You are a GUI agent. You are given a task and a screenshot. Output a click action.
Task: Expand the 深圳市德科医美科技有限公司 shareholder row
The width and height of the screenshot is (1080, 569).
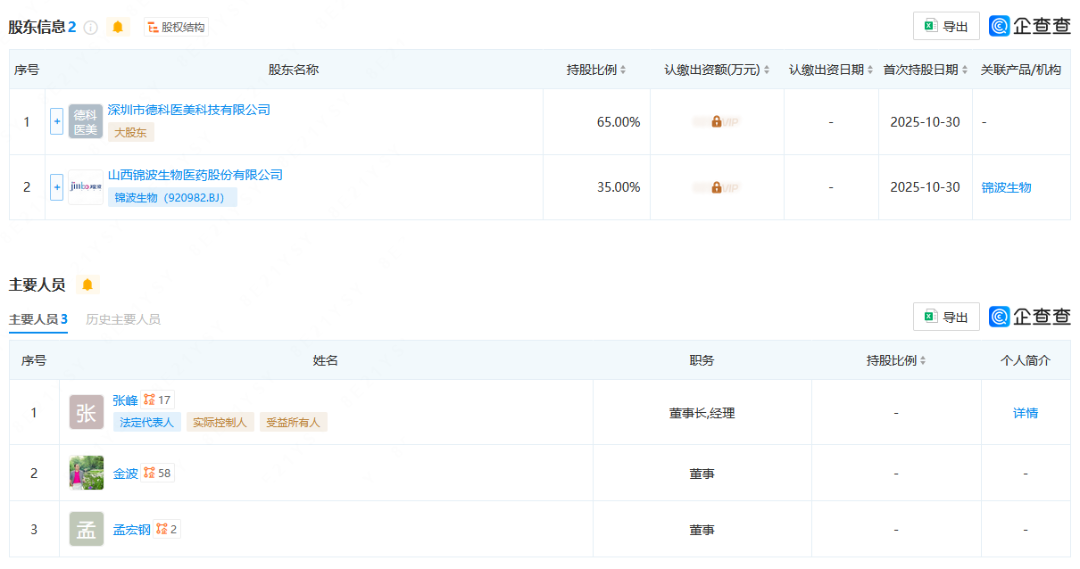(x=56, y=122)
